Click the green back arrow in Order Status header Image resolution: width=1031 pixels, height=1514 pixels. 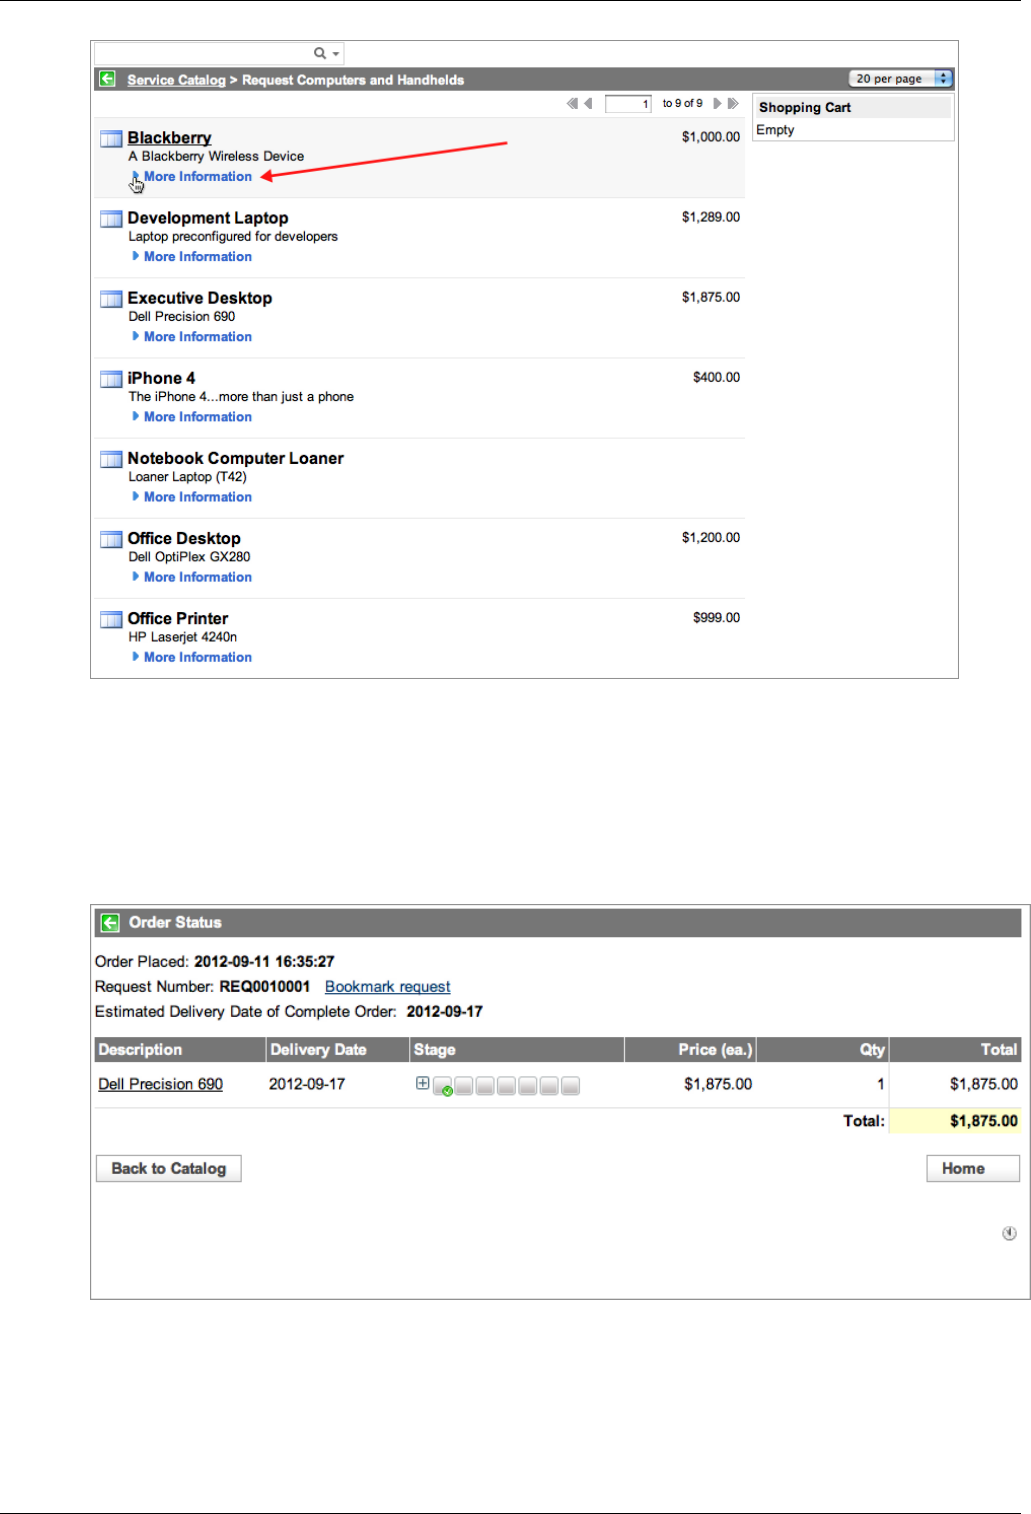(110, 922)
